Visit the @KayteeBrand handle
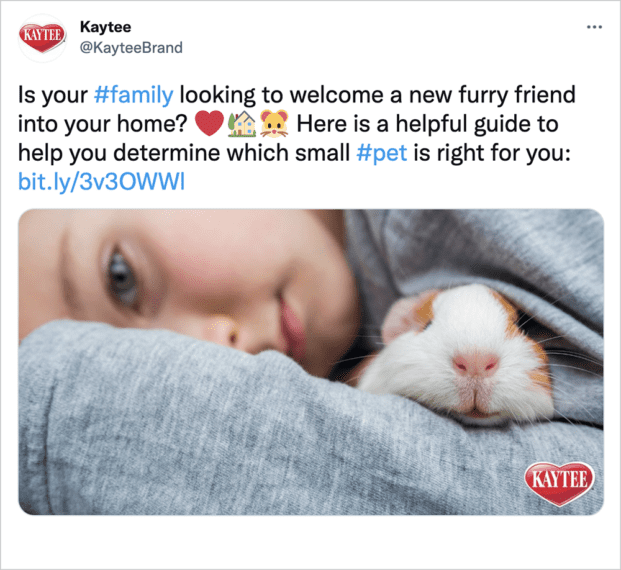The height and width of the screenshot is (570, 621). pyautogui.click(x=131, y=48)
